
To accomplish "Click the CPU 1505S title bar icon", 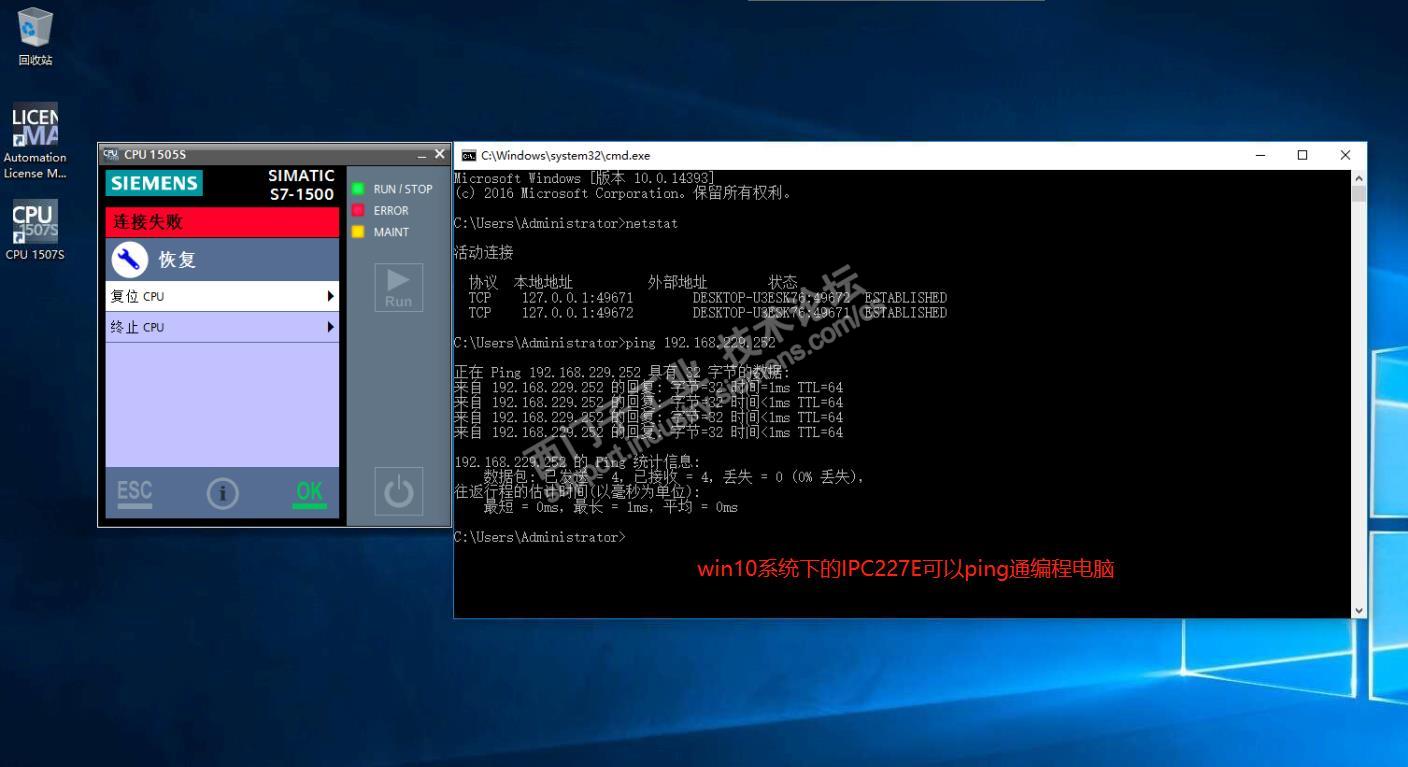I will pos(110,154).
